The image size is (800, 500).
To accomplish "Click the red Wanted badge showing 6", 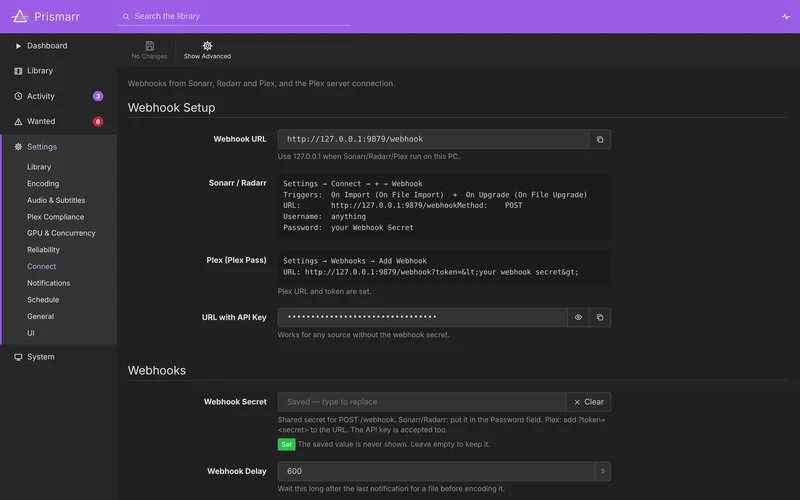I will pos(98,121).
